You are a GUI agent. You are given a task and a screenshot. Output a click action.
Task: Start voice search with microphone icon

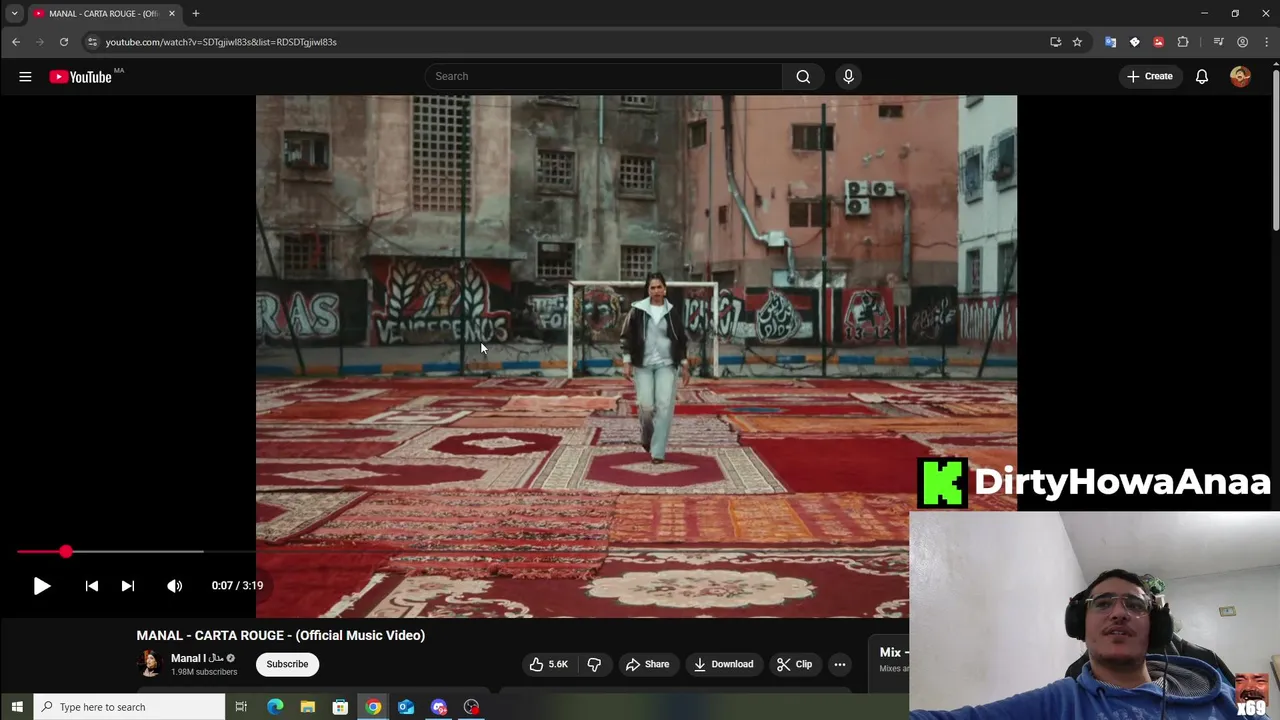pos(848,76)
